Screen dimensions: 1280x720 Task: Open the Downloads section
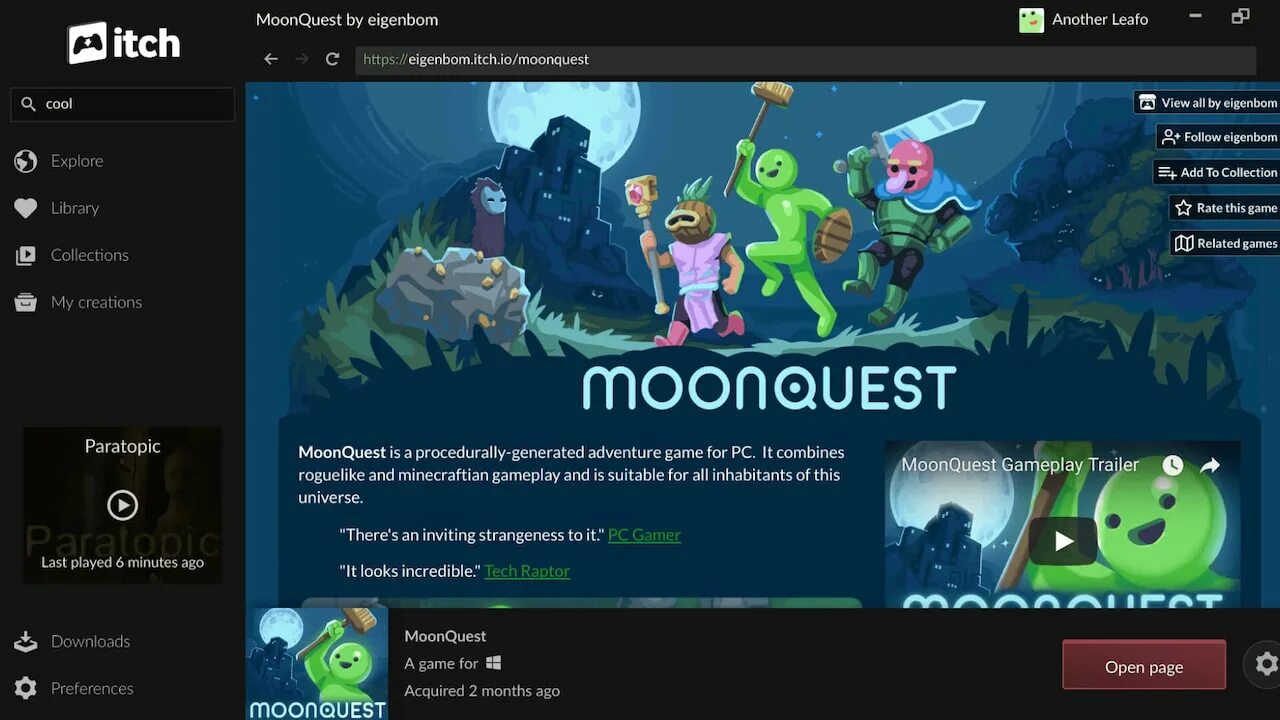pyautogui.click(x=72, y=641)
